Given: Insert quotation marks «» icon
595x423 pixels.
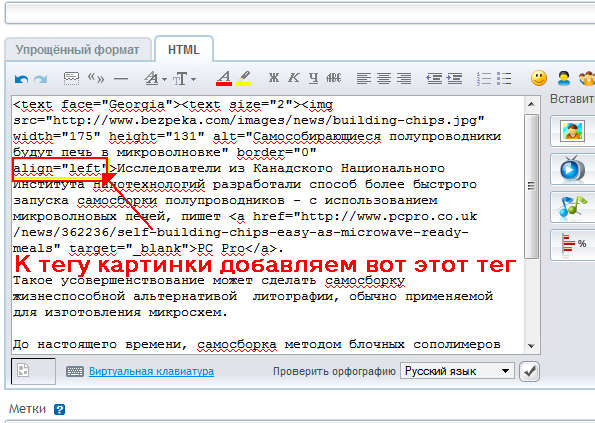Looking at the screenshot, I should pyautogui.click(x=96, y=78).
